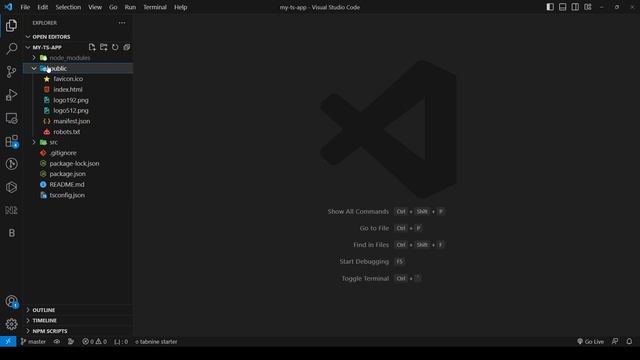Start Go Live server
The image size is (640, 360).
click(x=590, y=342)
